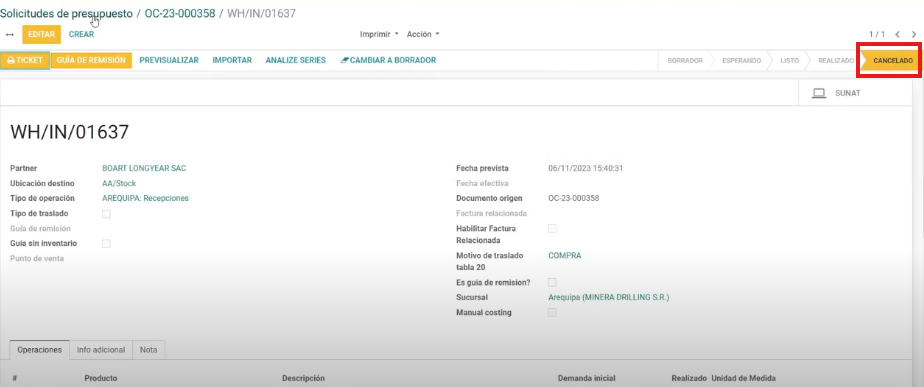
Task: Click the REALIZADO status stage
Action: [836, 61]
